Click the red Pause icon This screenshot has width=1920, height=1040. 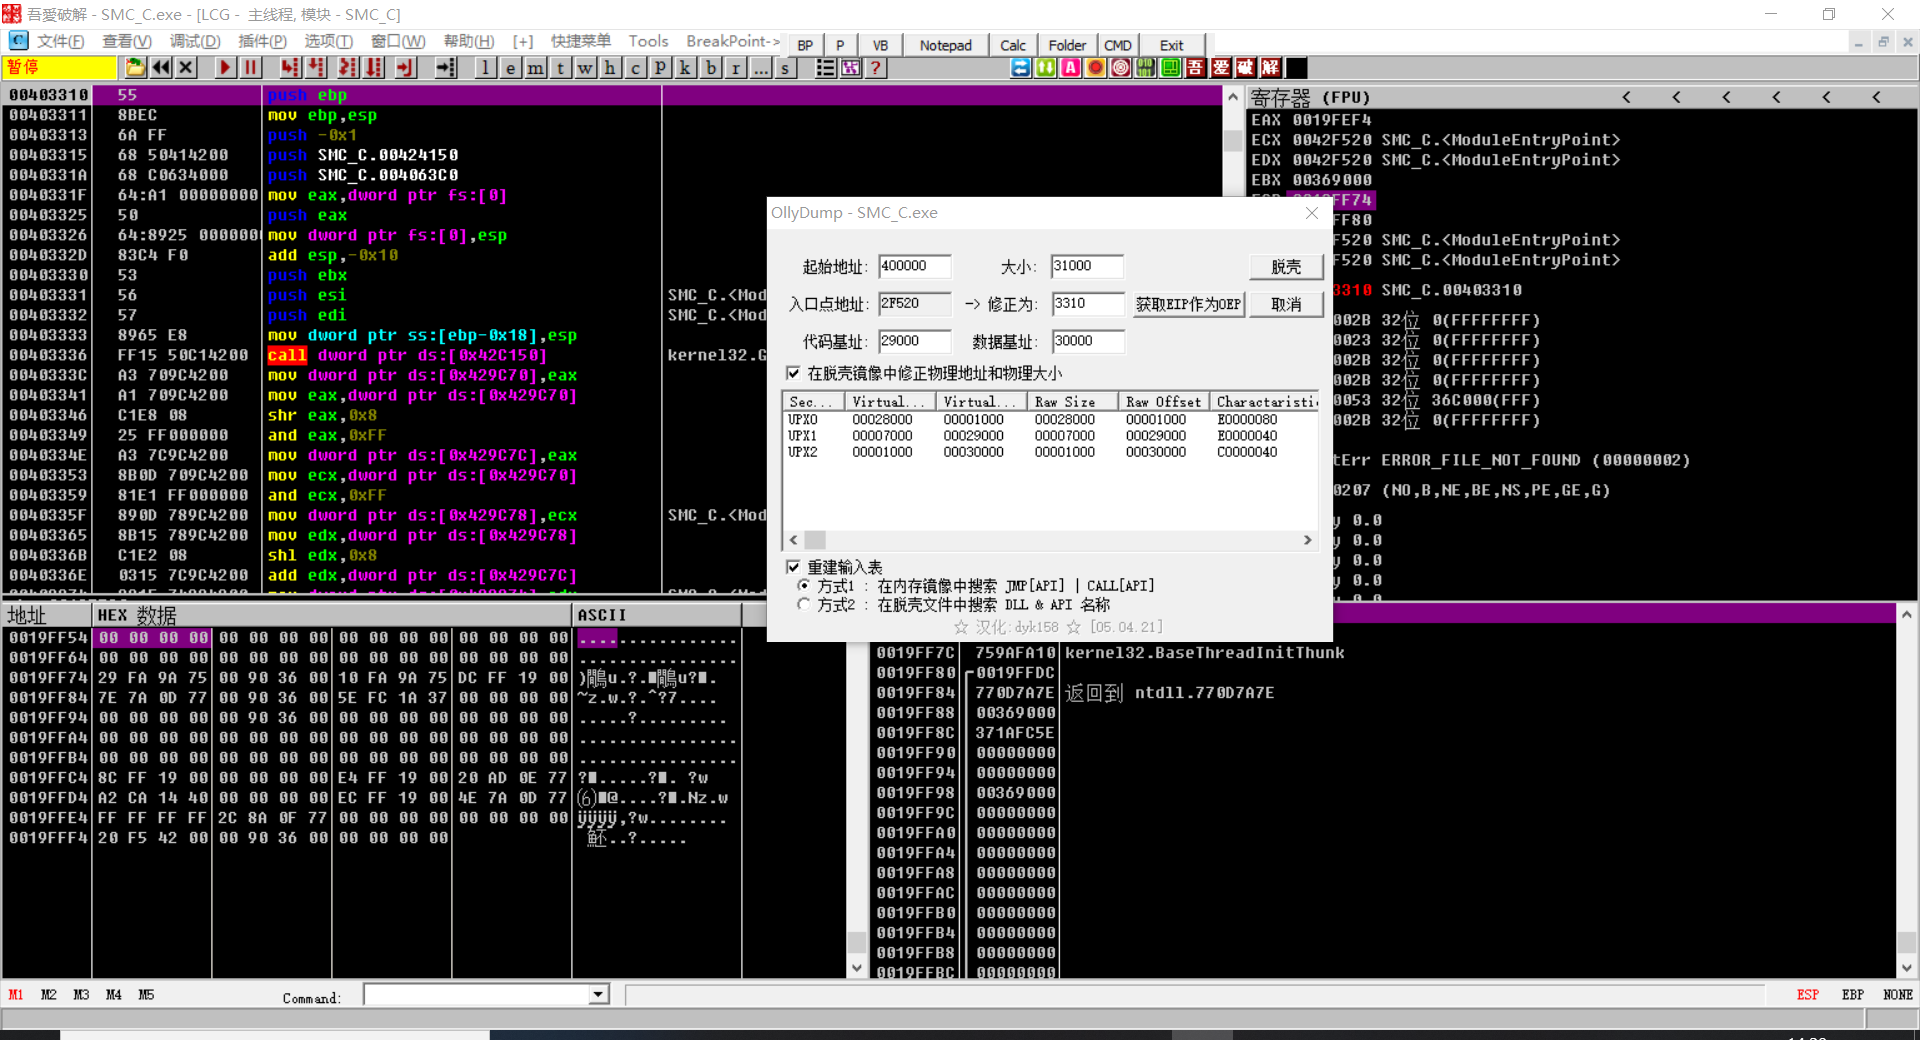[x=250, y=68]
